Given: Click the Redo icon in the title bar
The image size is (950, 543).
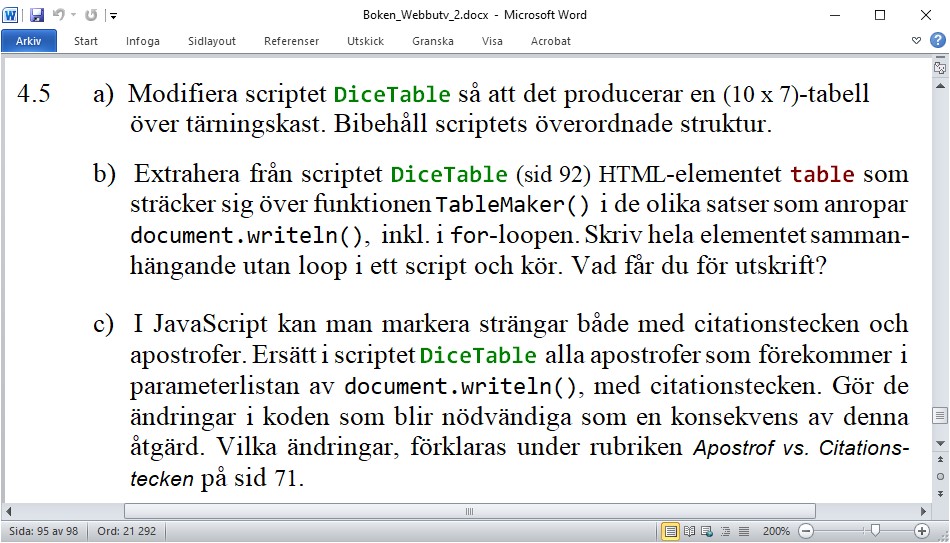Looking at the screenshot, I should tap(93, 15).
